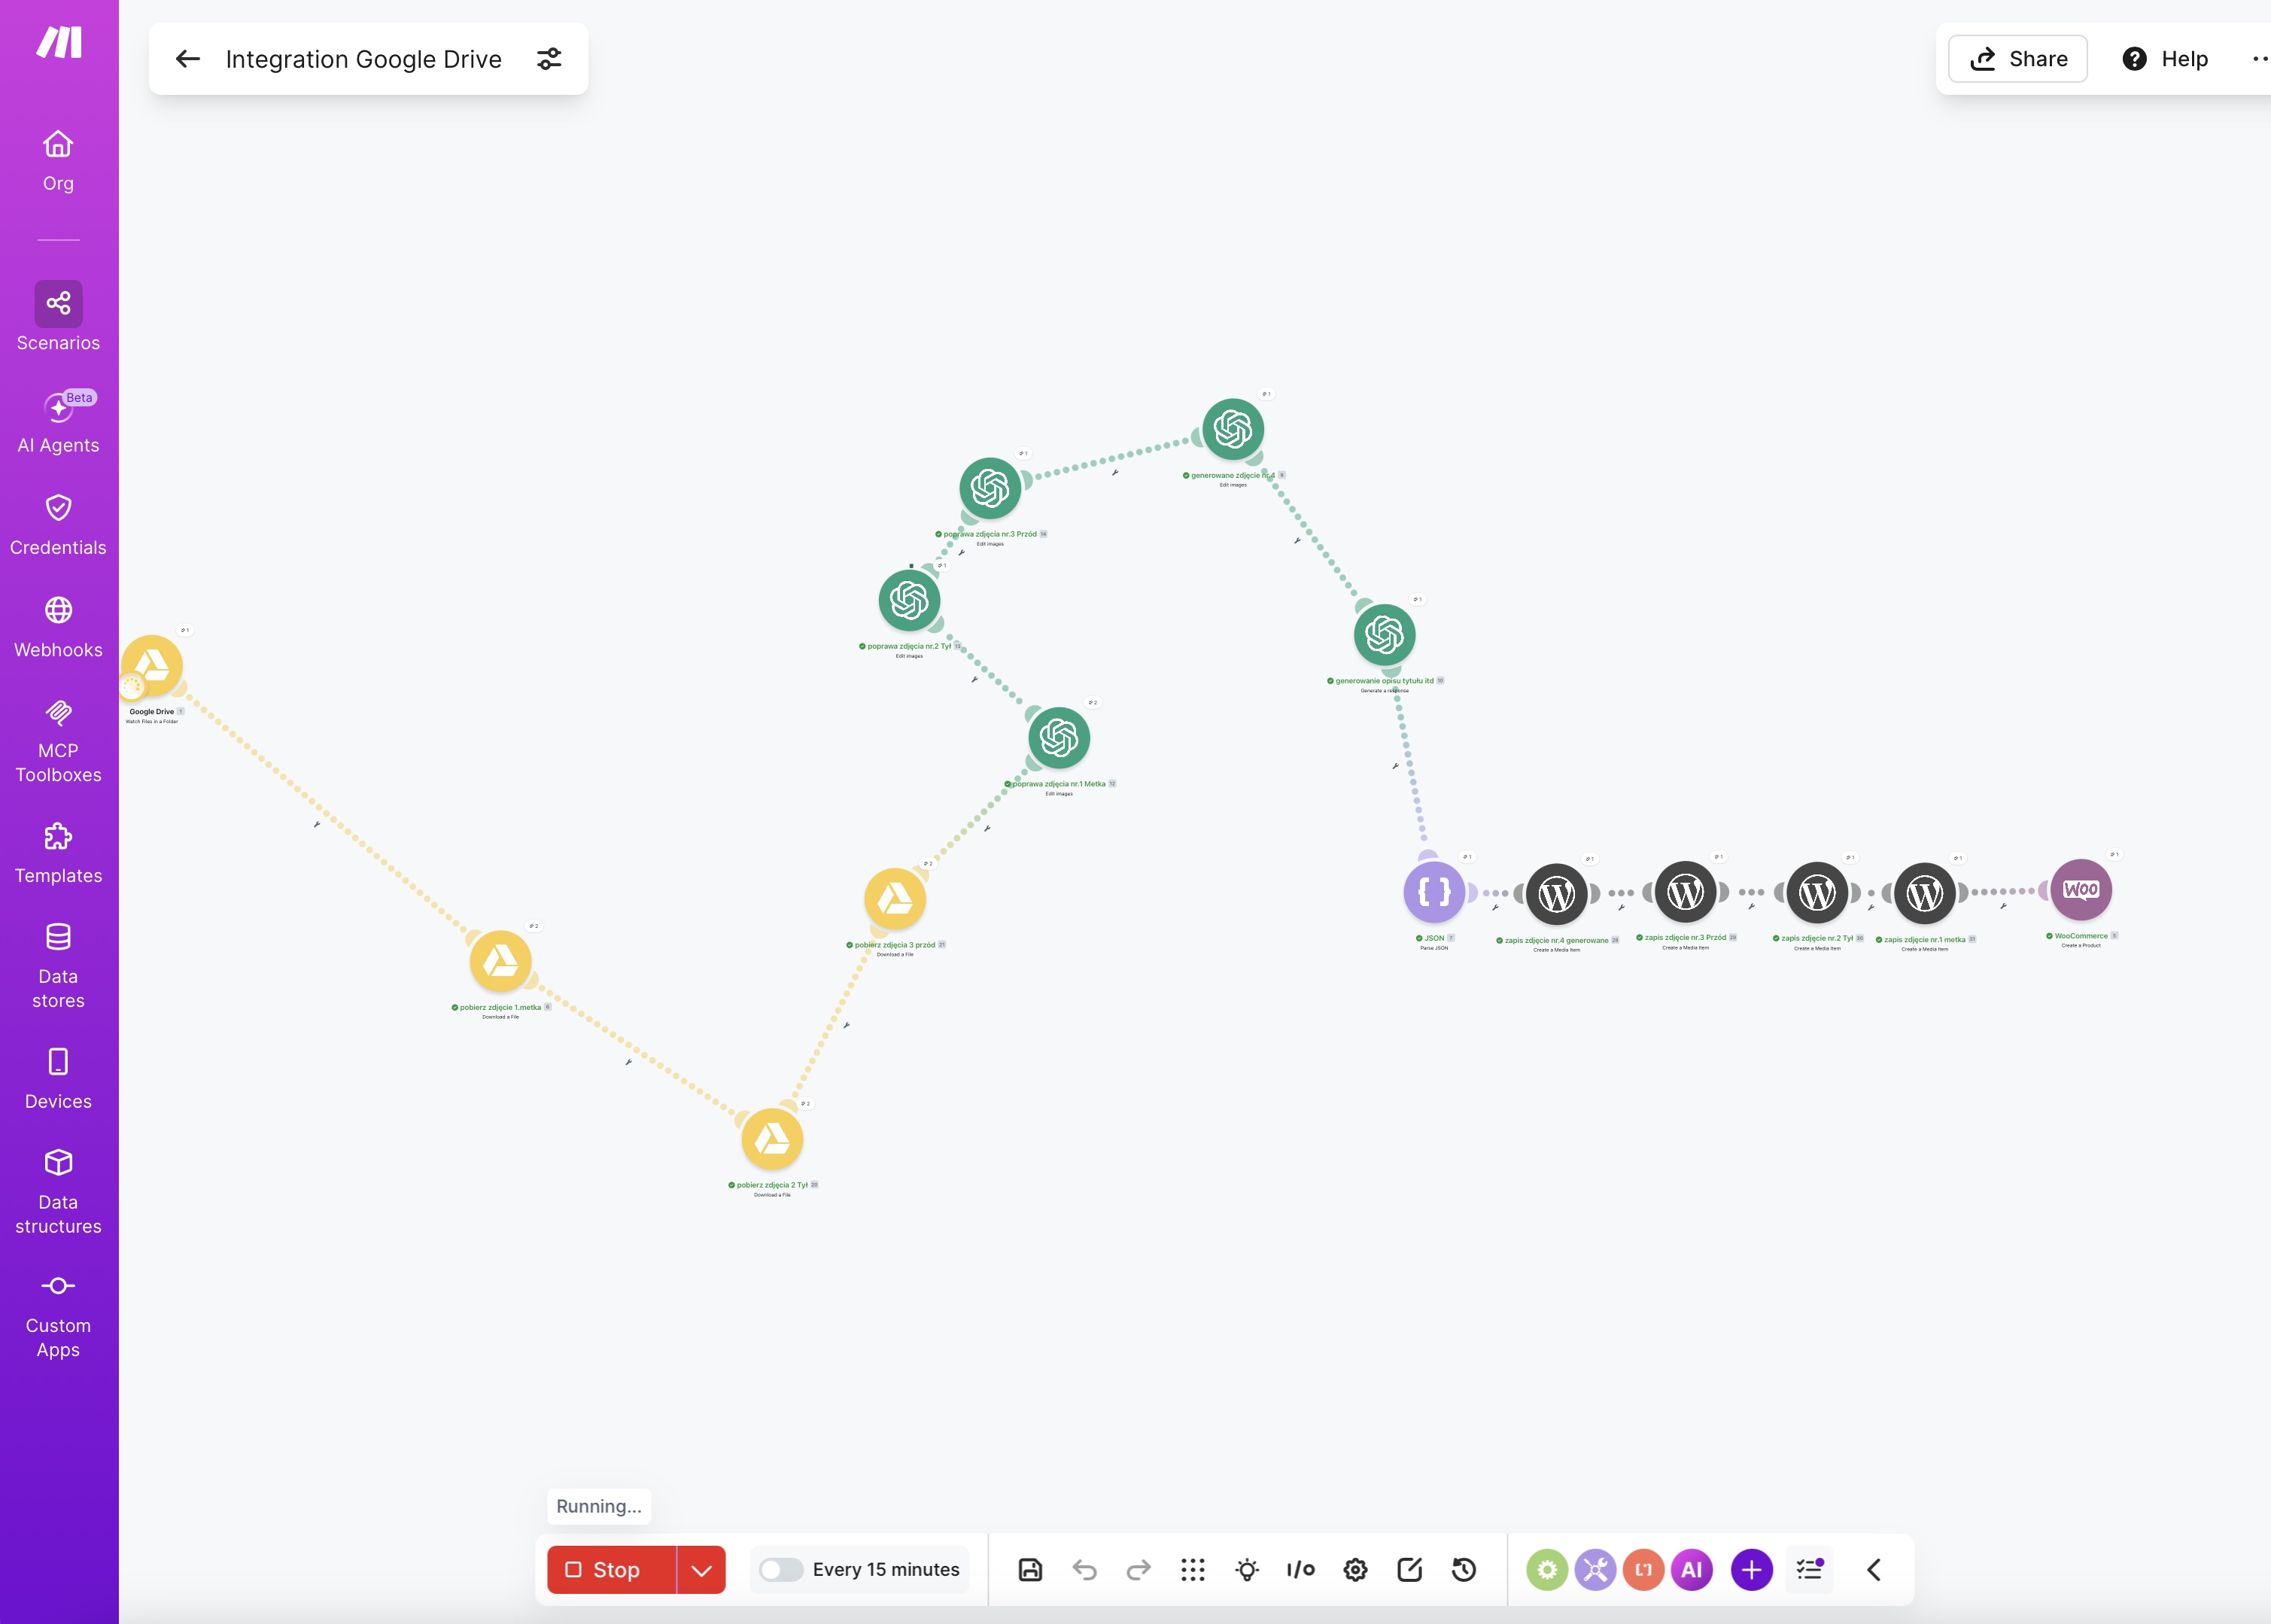Collapse the bottom toolbar with the chevron
The width and height of the screenshot is (2271, 1624).
[x=1874, y=1570]
